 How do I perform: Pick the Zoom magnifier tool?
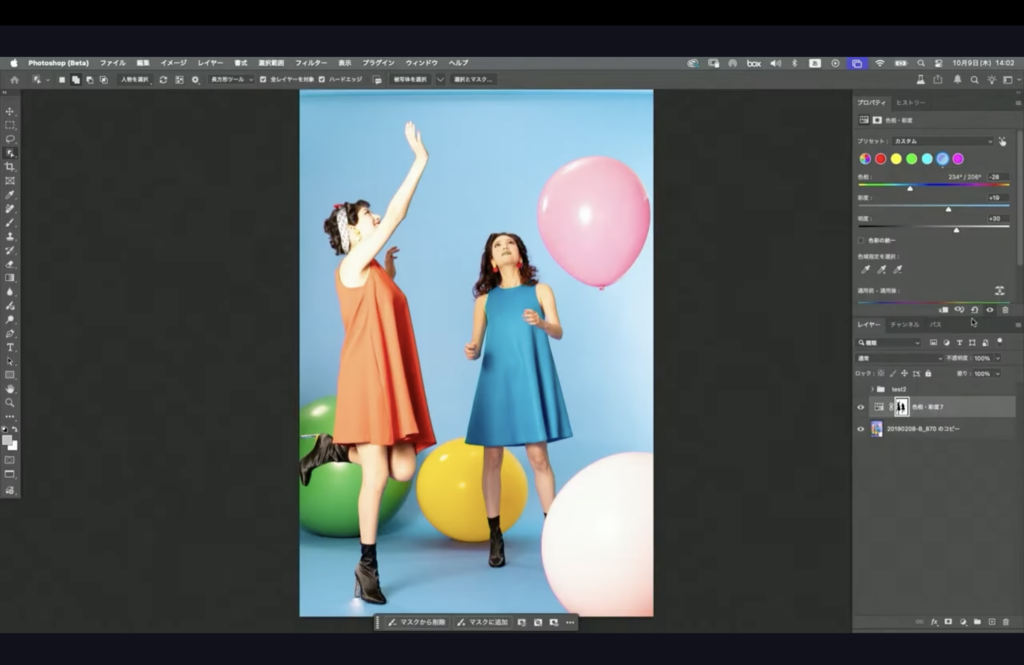10,402
